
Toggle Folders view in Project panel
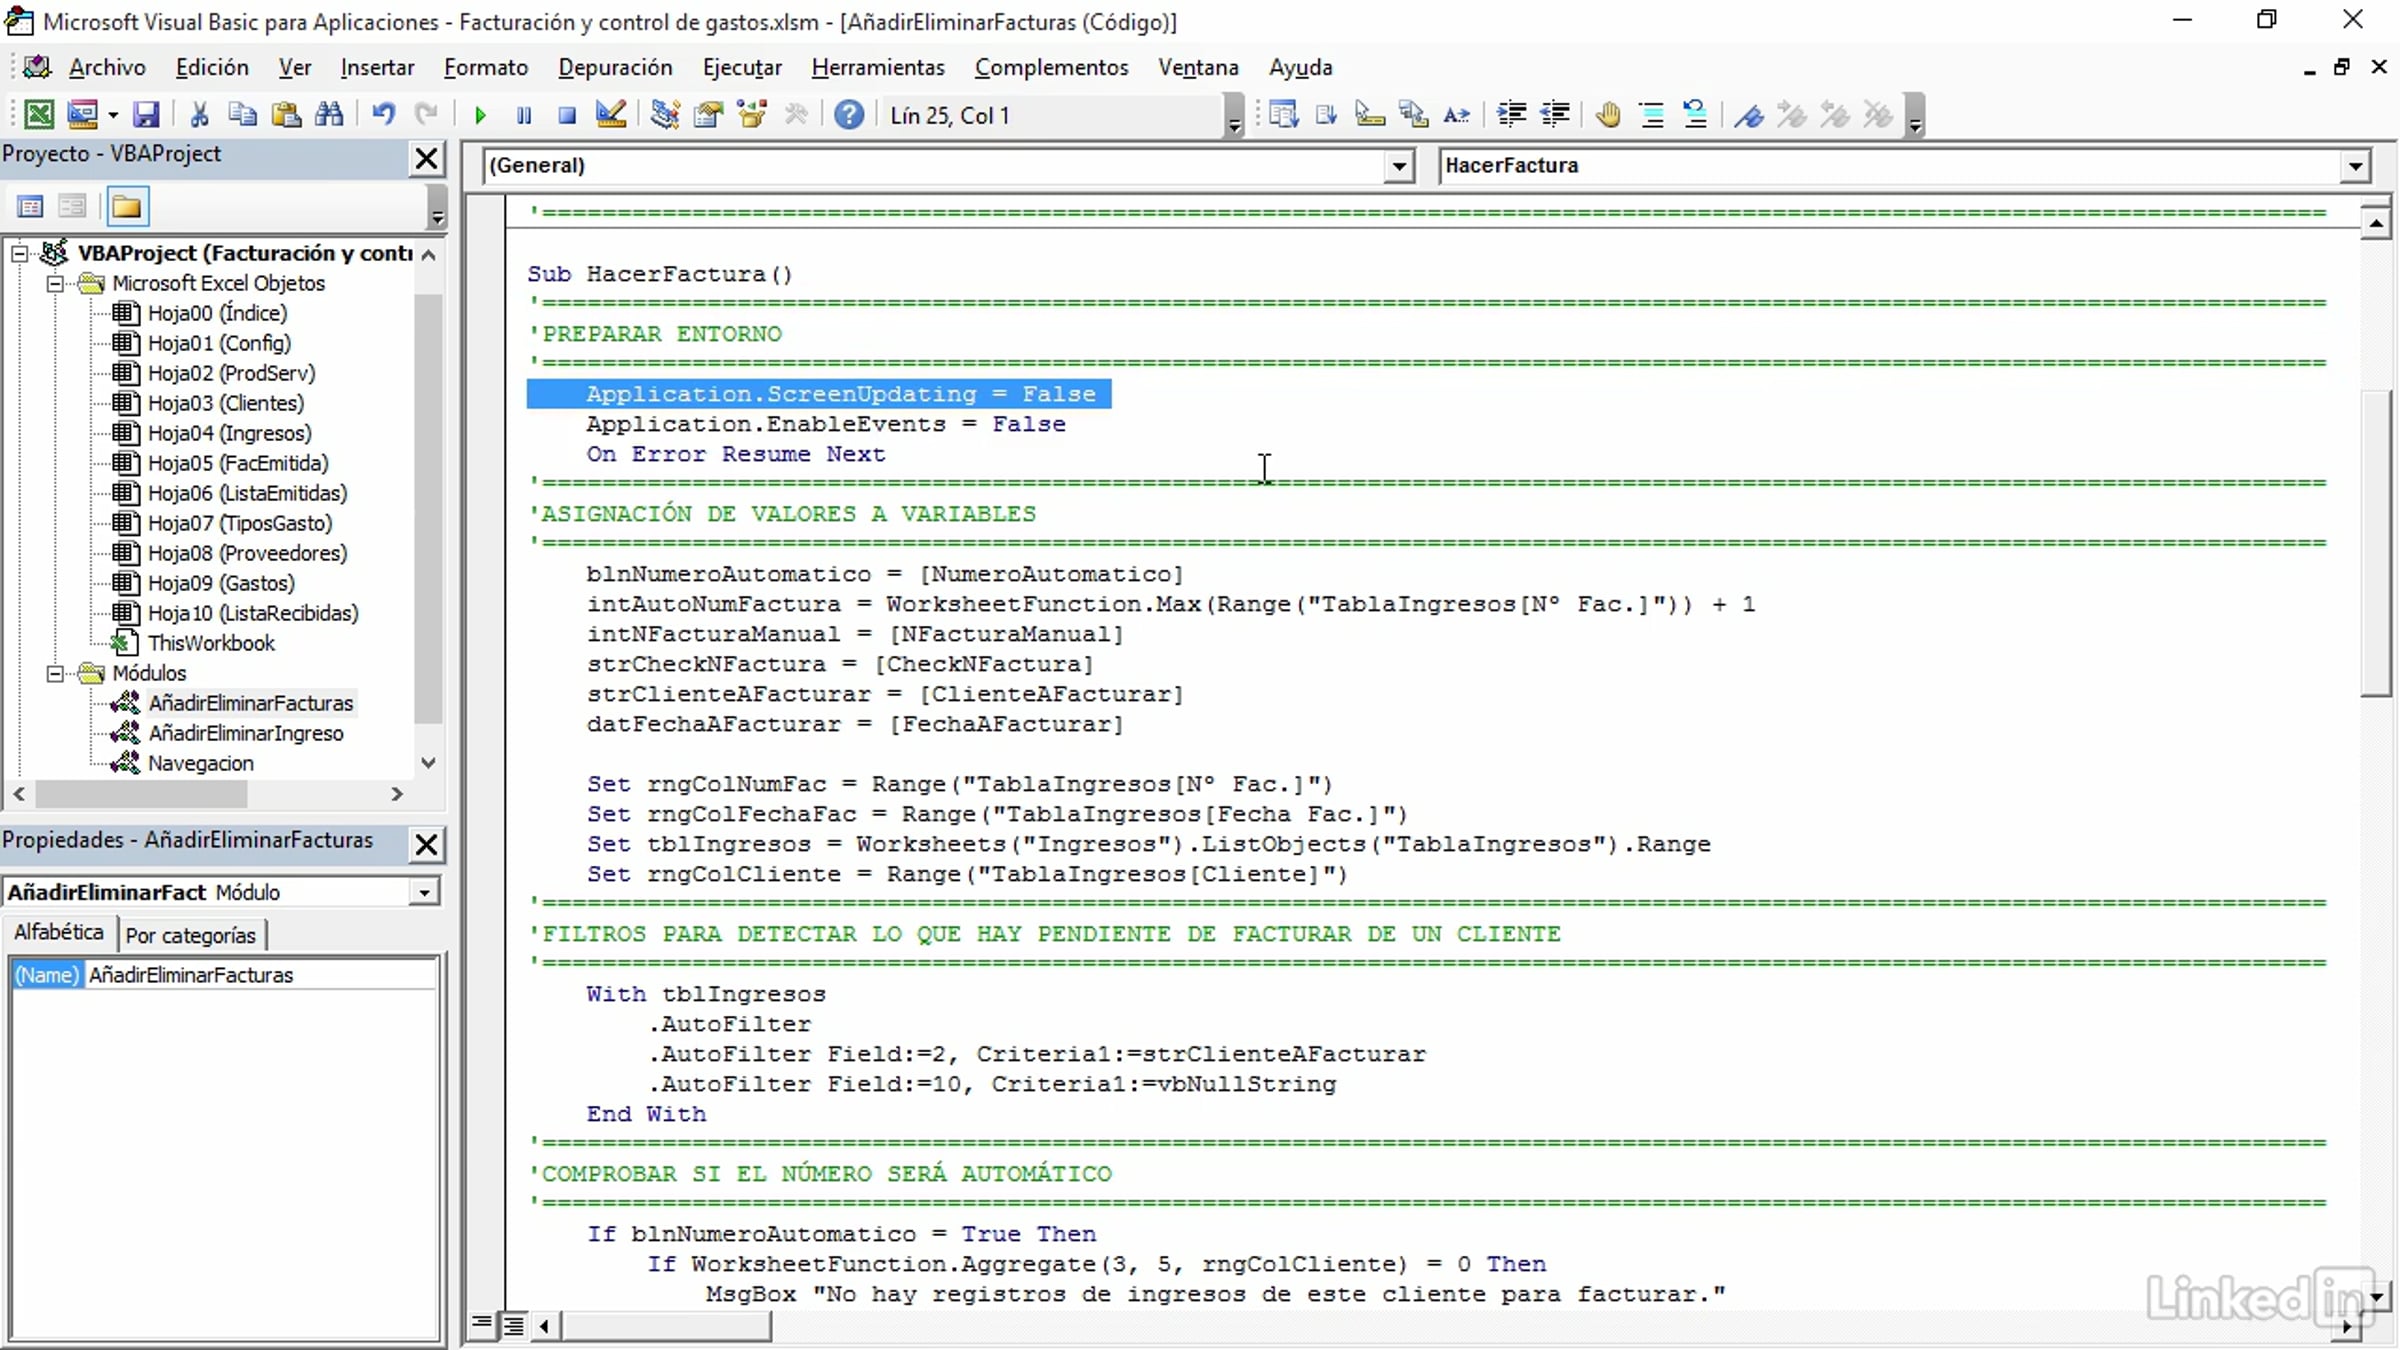tap(127, 207)
